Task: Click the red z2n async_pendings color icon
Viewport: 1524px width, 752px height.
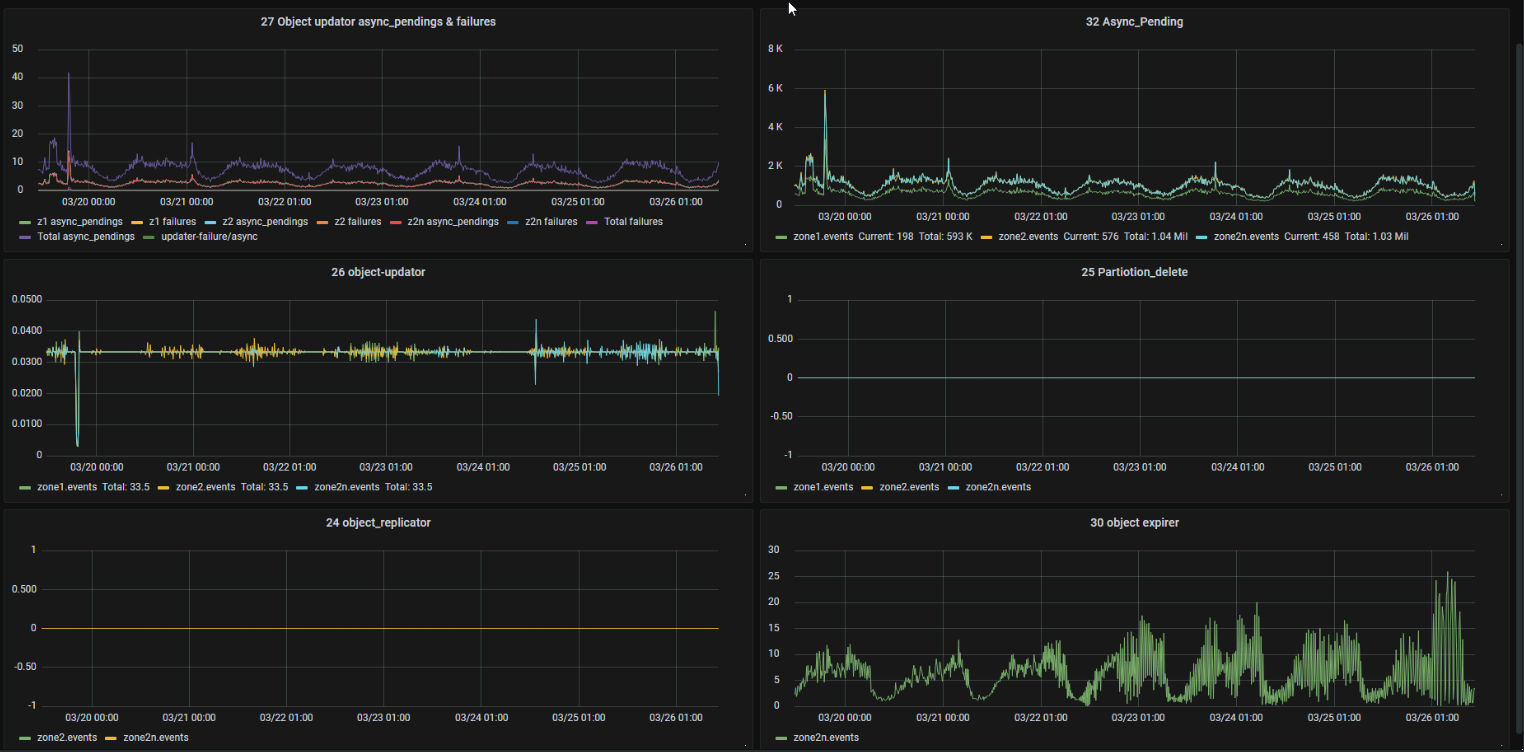Action: tap(397, 222)
